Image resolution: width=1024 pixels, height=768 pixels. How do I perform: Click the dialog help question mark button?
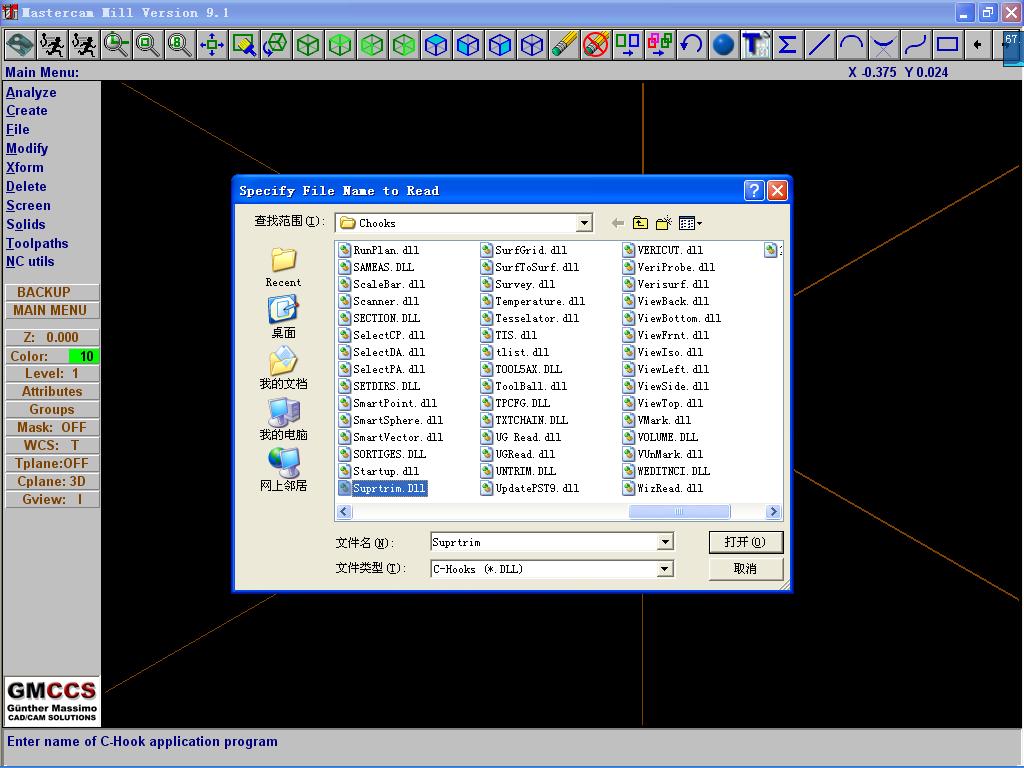(754, 190)
